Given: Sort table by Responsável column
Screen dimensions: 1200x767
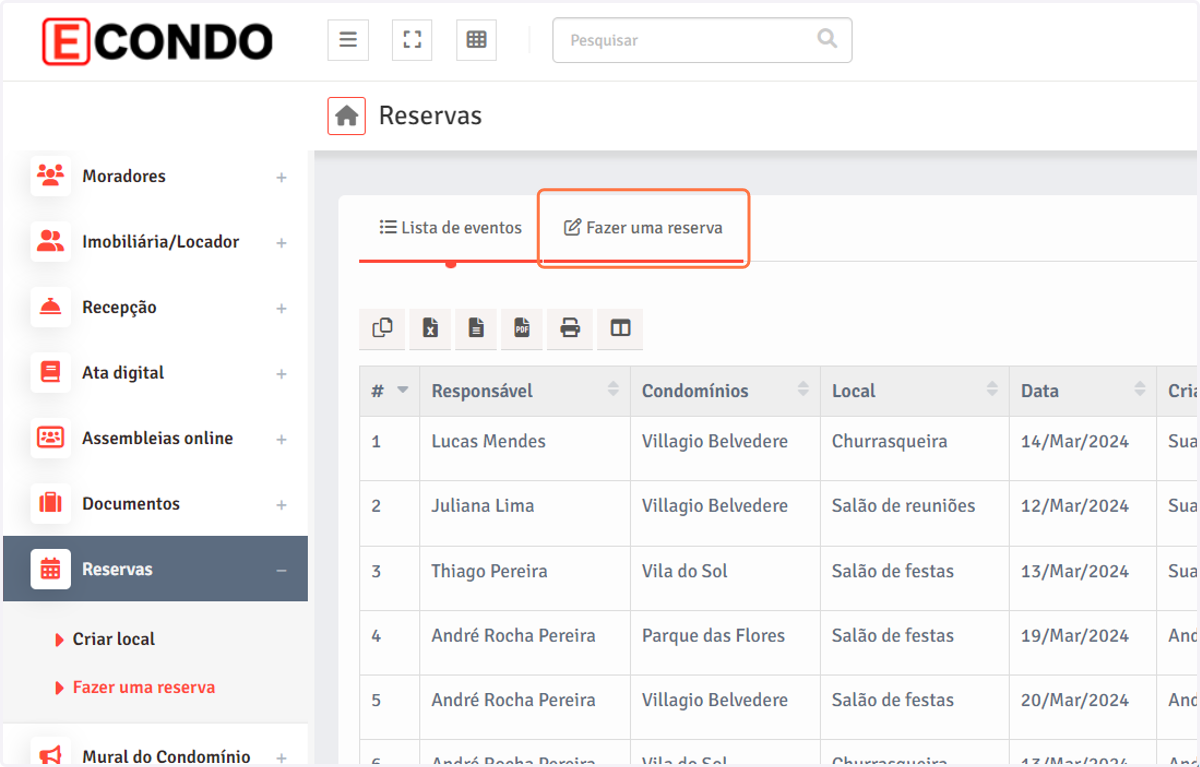Looking at the screenshot, I should 525,391.
